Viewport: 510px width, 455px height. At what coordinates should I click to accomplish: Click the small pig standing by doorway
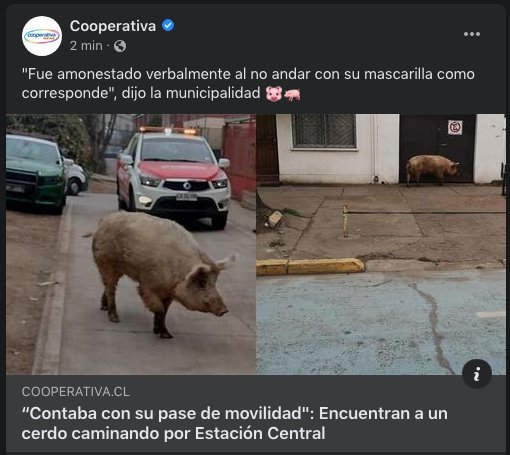tap(432, 169)
